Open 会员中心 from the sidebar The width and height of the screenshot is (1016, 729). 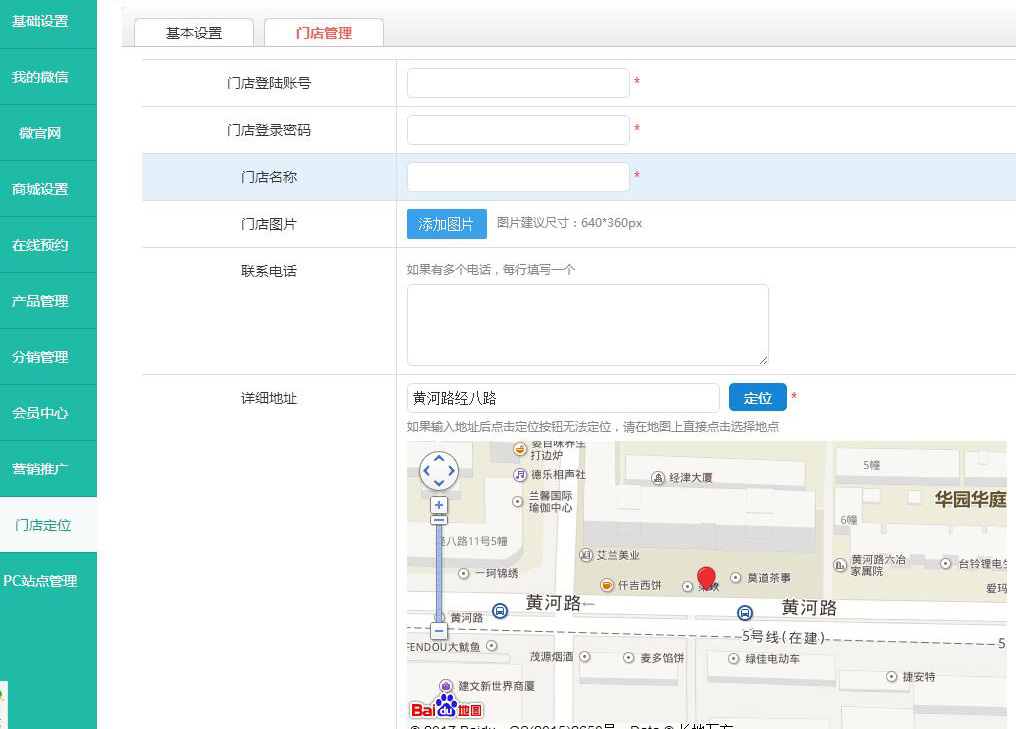[40, 413]
